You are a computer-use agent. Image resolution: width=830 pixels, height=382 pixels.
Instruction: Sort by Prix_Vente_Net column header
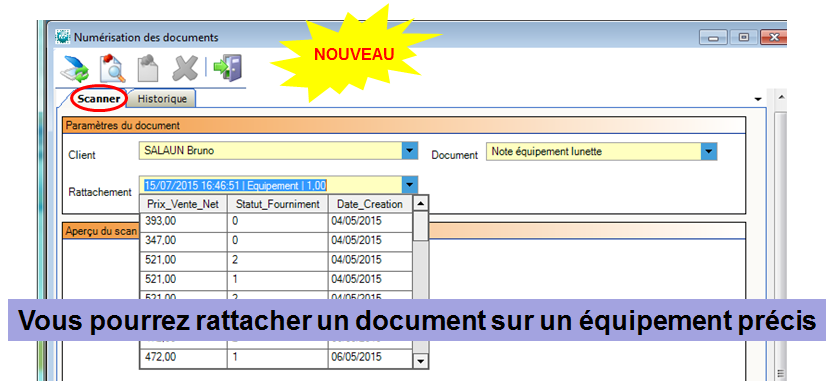(x=184, y=204)
